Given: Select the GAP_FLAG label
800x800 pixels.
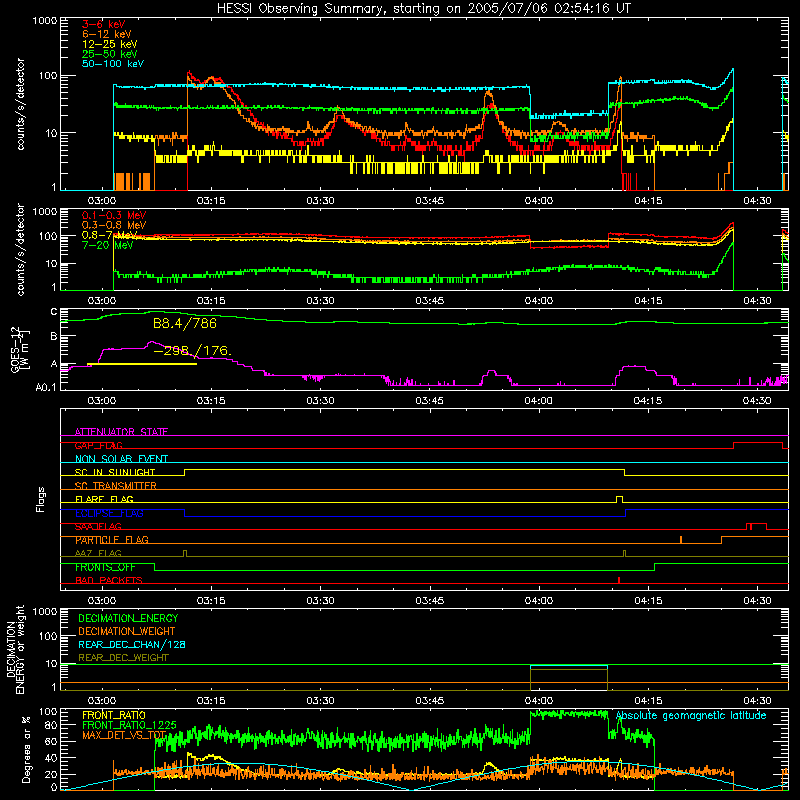Looking at the screenshot, I should [98, 445].
